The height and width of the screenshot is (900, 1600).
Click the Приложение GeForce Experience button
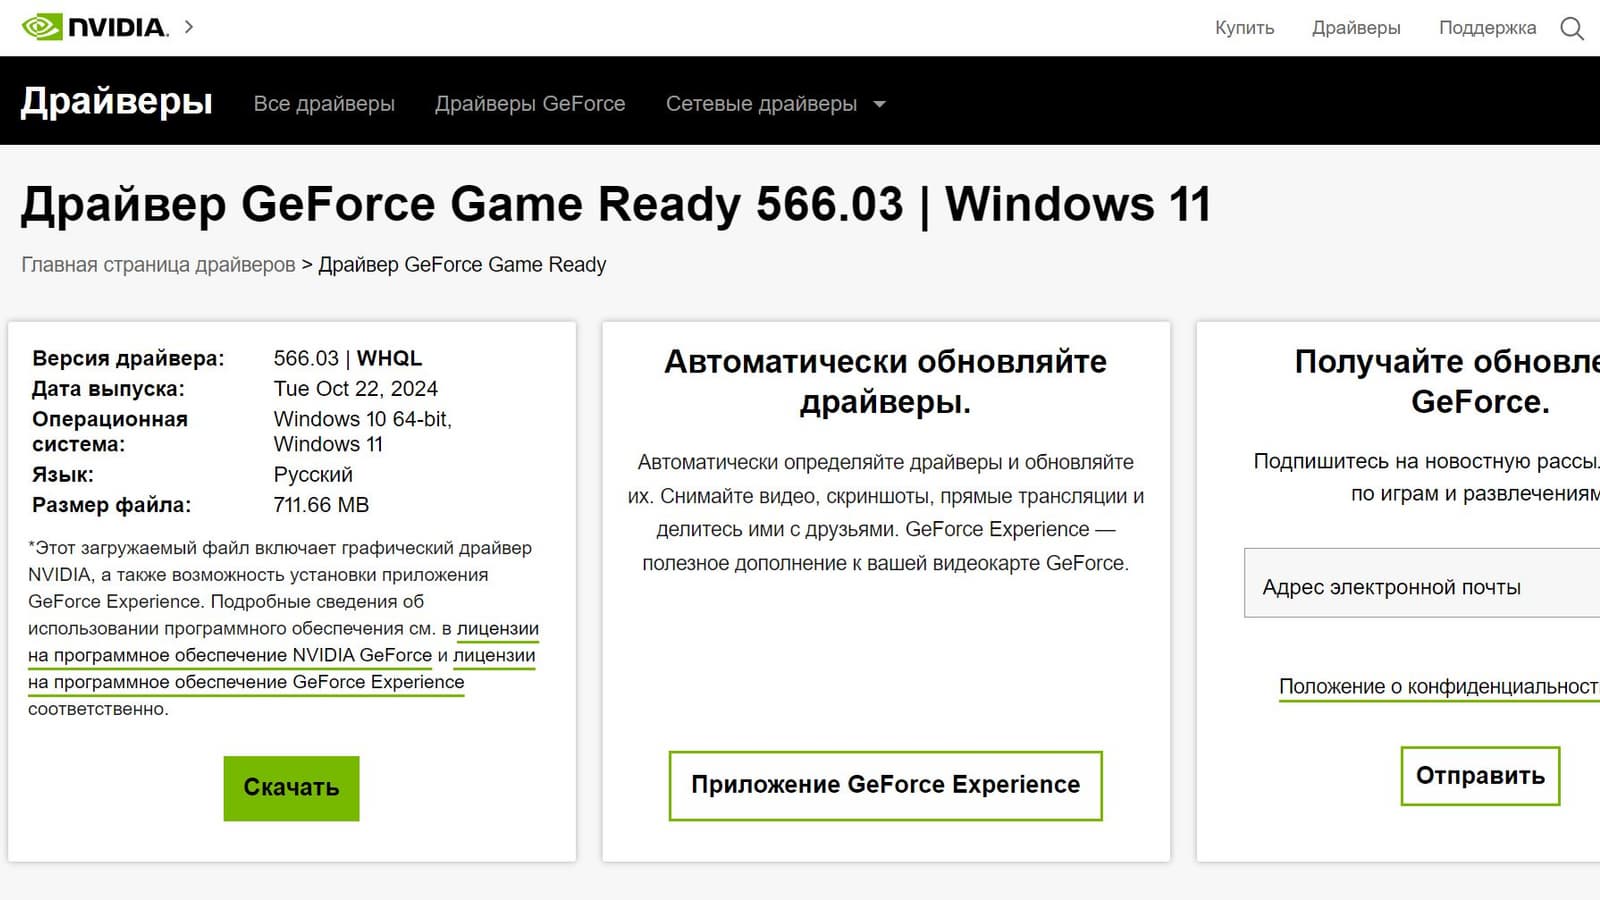(885, 785)
